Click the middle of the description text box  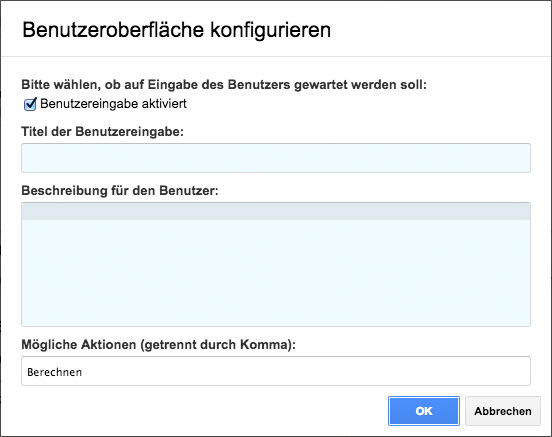click(x=276, y=264)
